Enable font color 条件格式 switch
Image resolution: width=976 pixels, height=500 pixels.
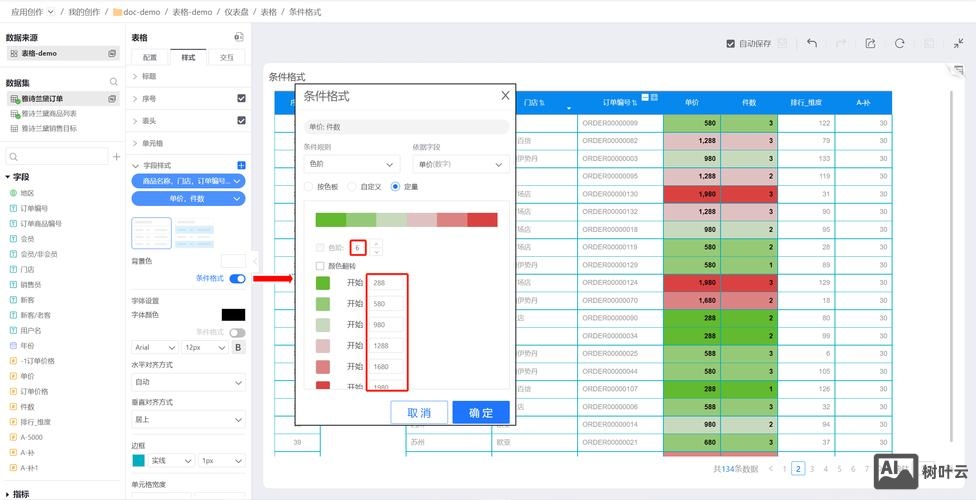[x=237, y=333]
